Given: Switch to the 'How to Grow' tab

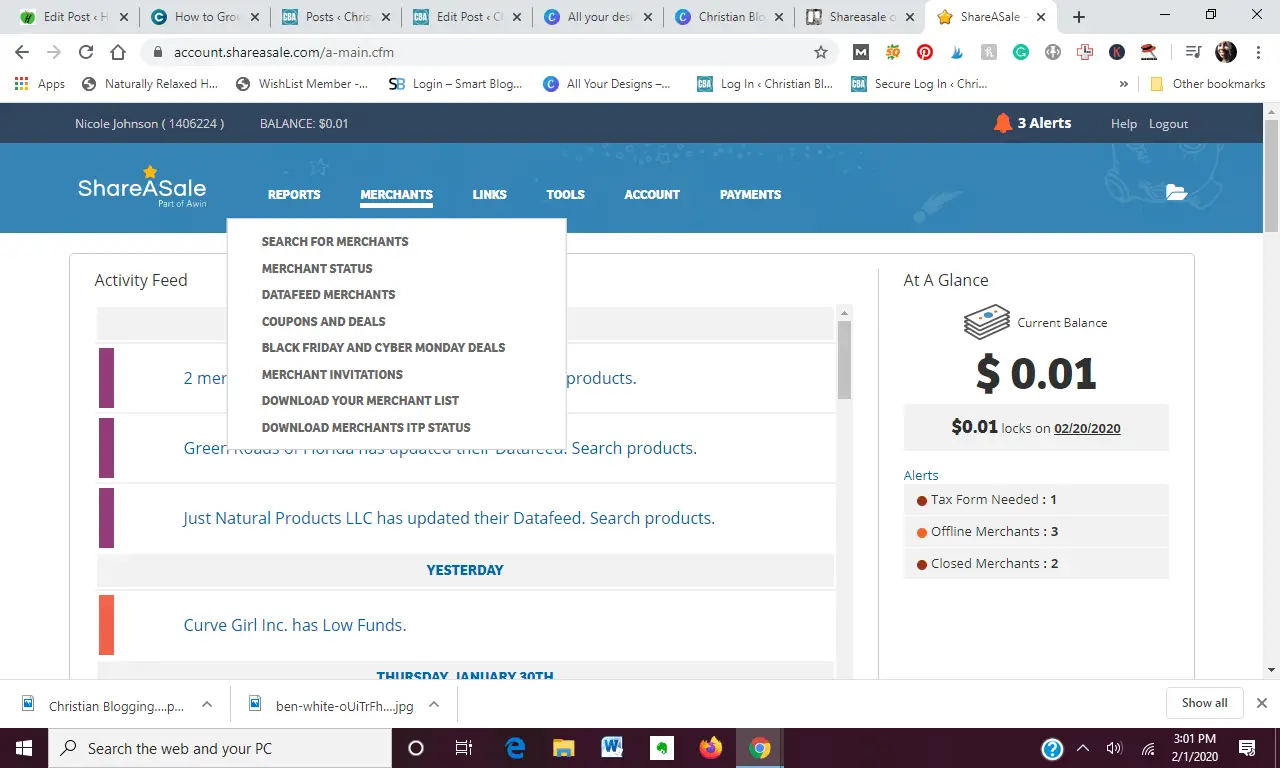Looking at the screenshot, I should click(204, 17).
